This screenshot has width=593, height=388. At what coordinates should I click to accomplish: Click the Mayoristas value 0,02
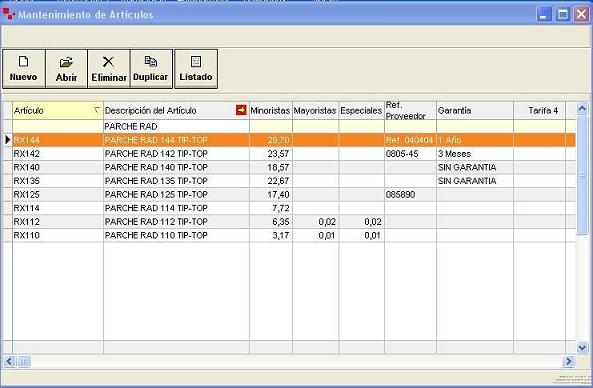(x=327, y=222)
